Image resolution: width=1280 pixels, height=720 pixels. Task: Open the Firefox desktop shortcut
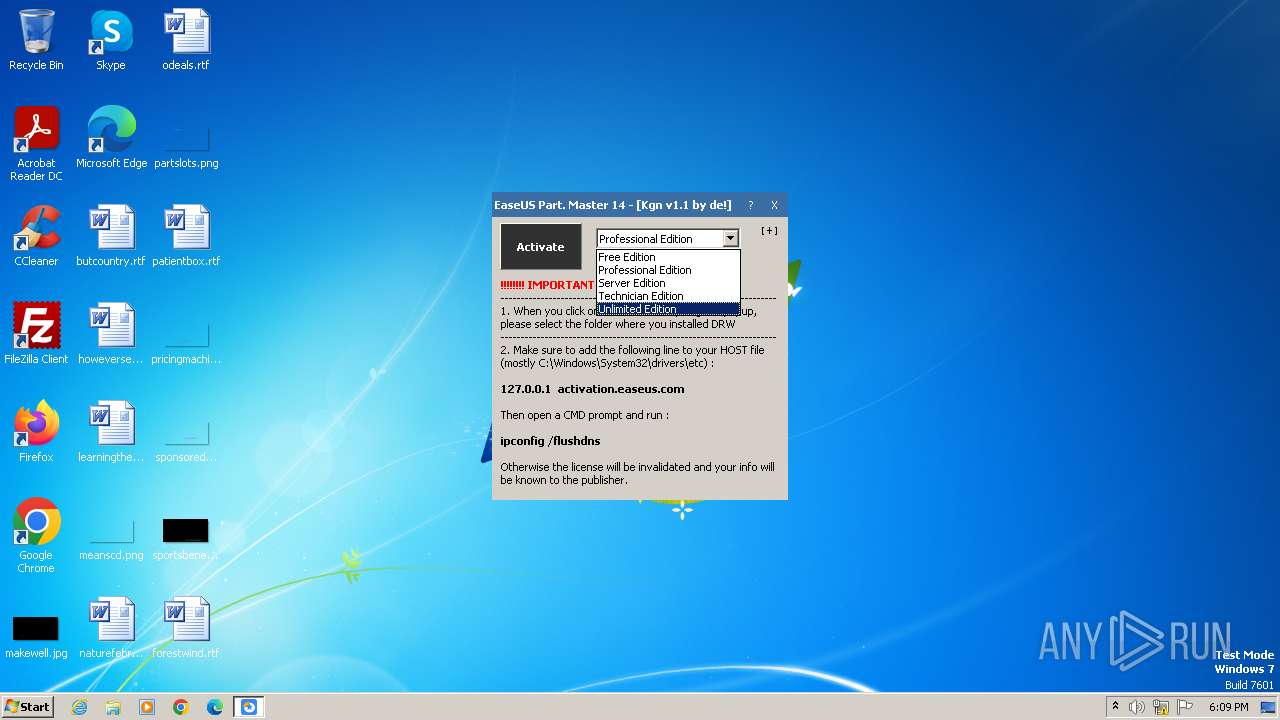36,432
